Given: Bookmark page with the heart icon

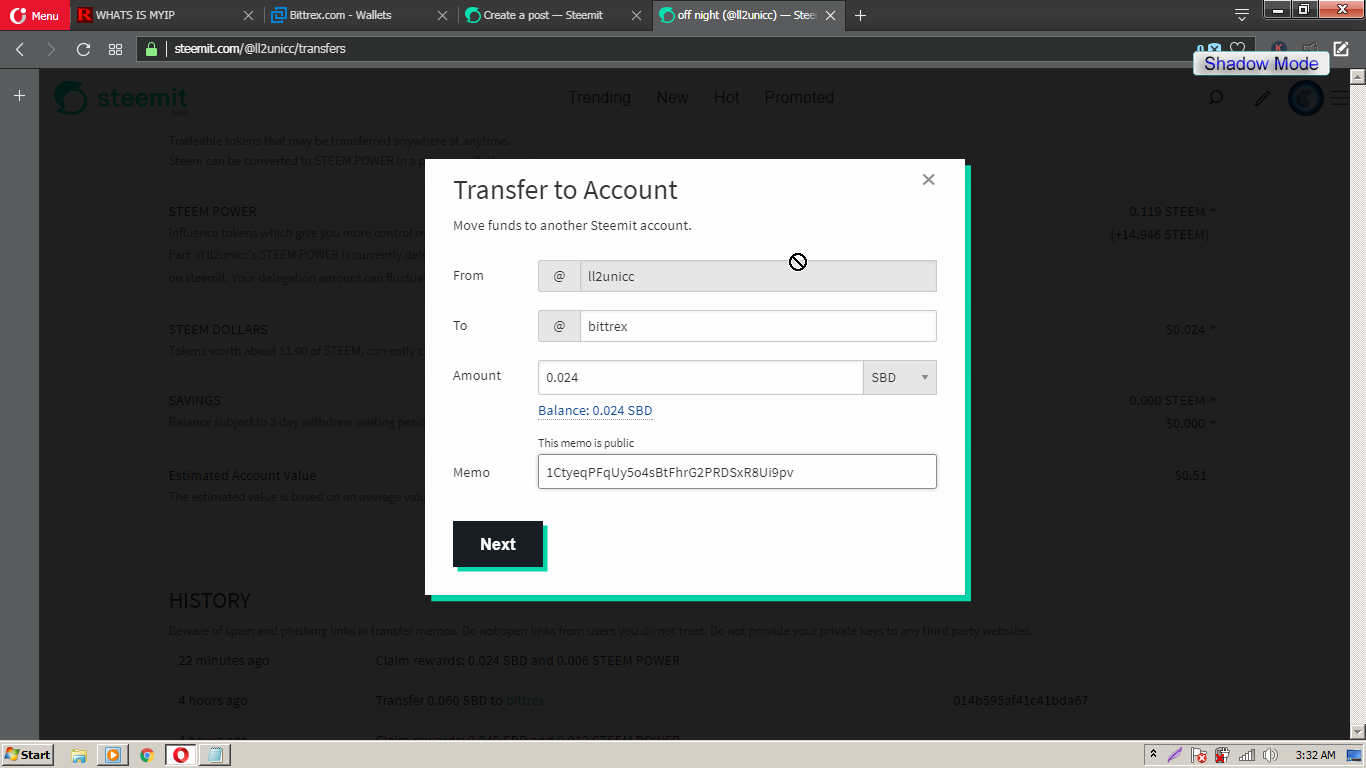Looking at the screenshot, I should [1237, 48].
